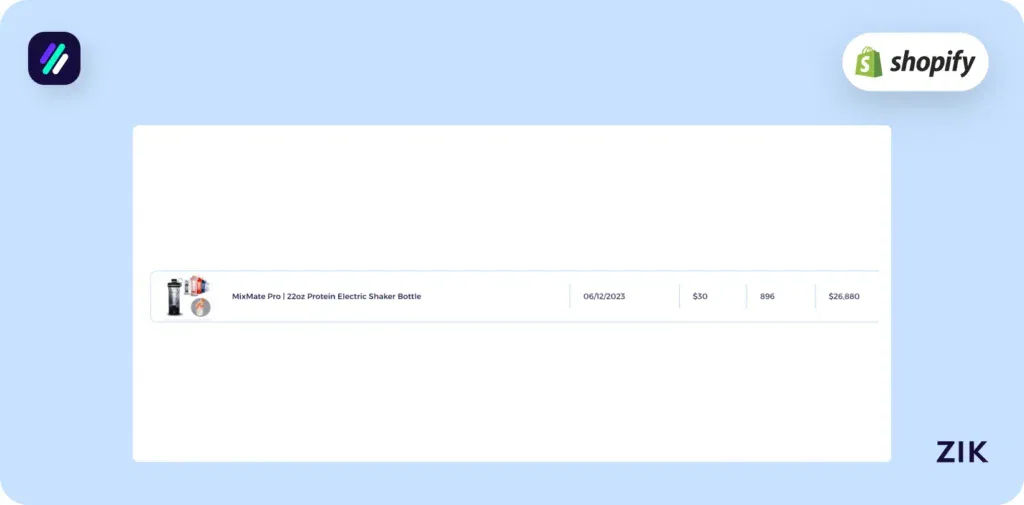Click the ZIK Analytics striped app icon
This screenshot has width=1024, height=505.
click(x=54, y=58)
